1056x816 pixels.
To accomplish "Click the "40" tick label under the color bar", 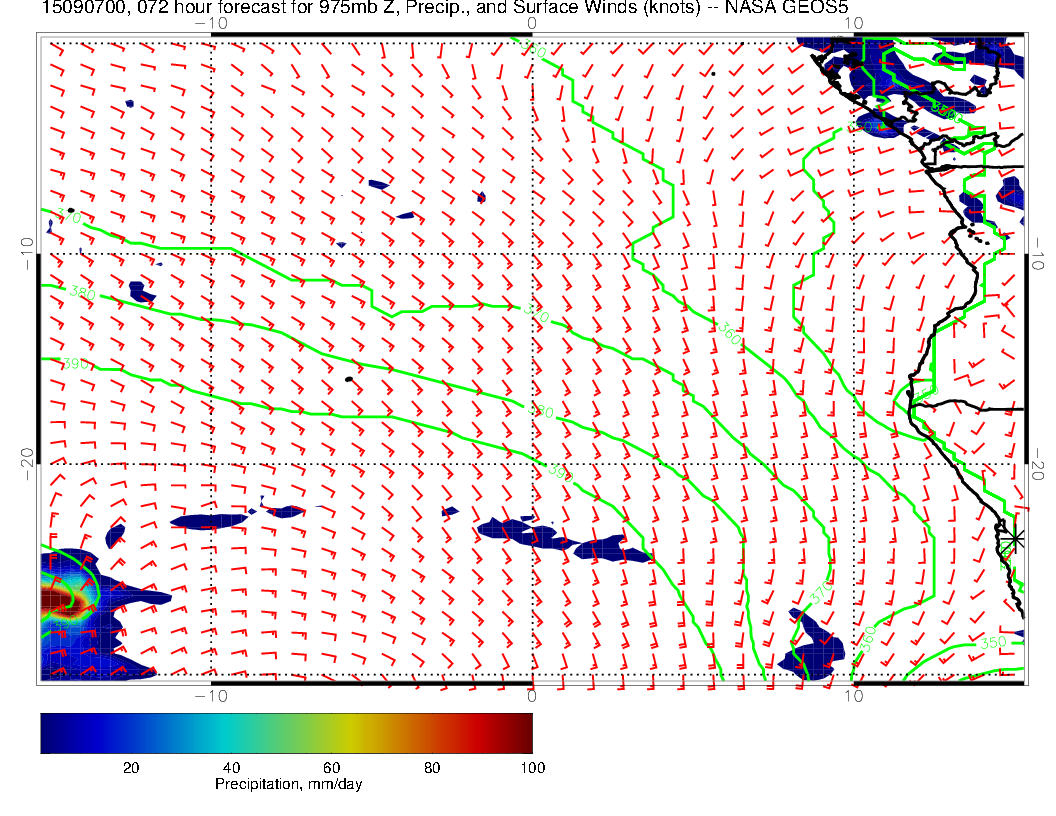I will tap(231, 768).
